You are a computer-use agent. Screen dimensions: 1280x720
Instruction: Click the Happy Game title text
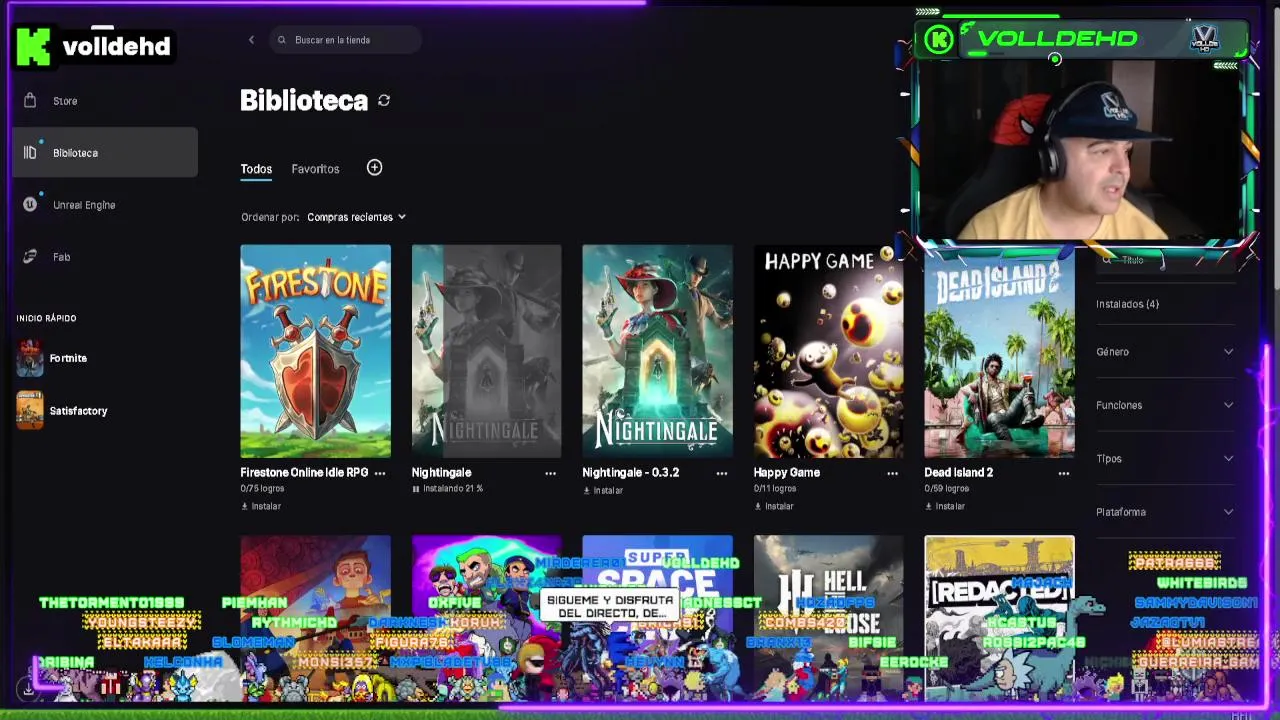pos(786,472)
